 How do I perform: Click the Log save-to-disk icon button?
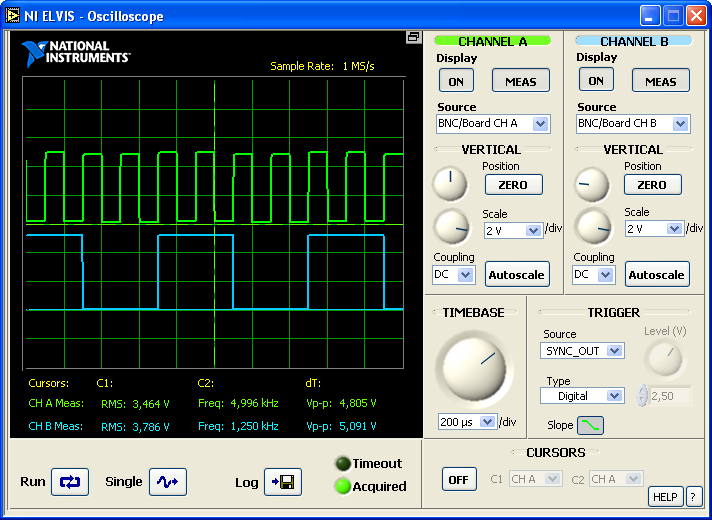[283, 482]
